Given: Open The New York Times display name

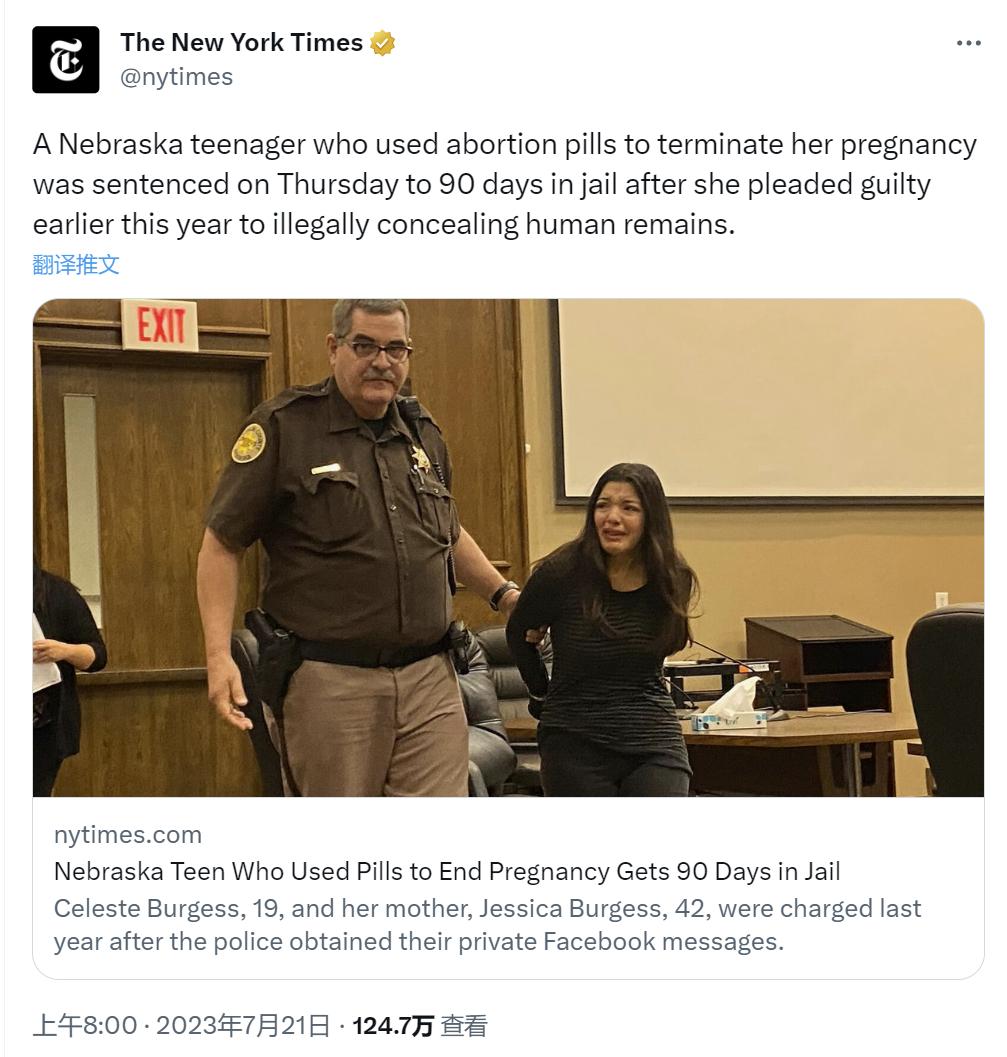Looking at the screenshot, I should click(241, 42).
